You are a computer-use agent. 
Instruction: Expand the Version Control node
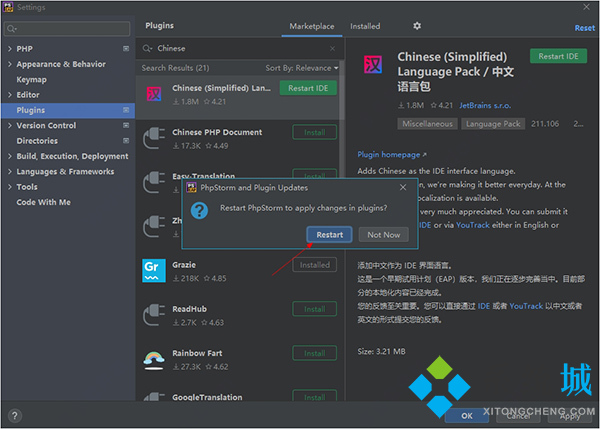[x=10, y=125]
